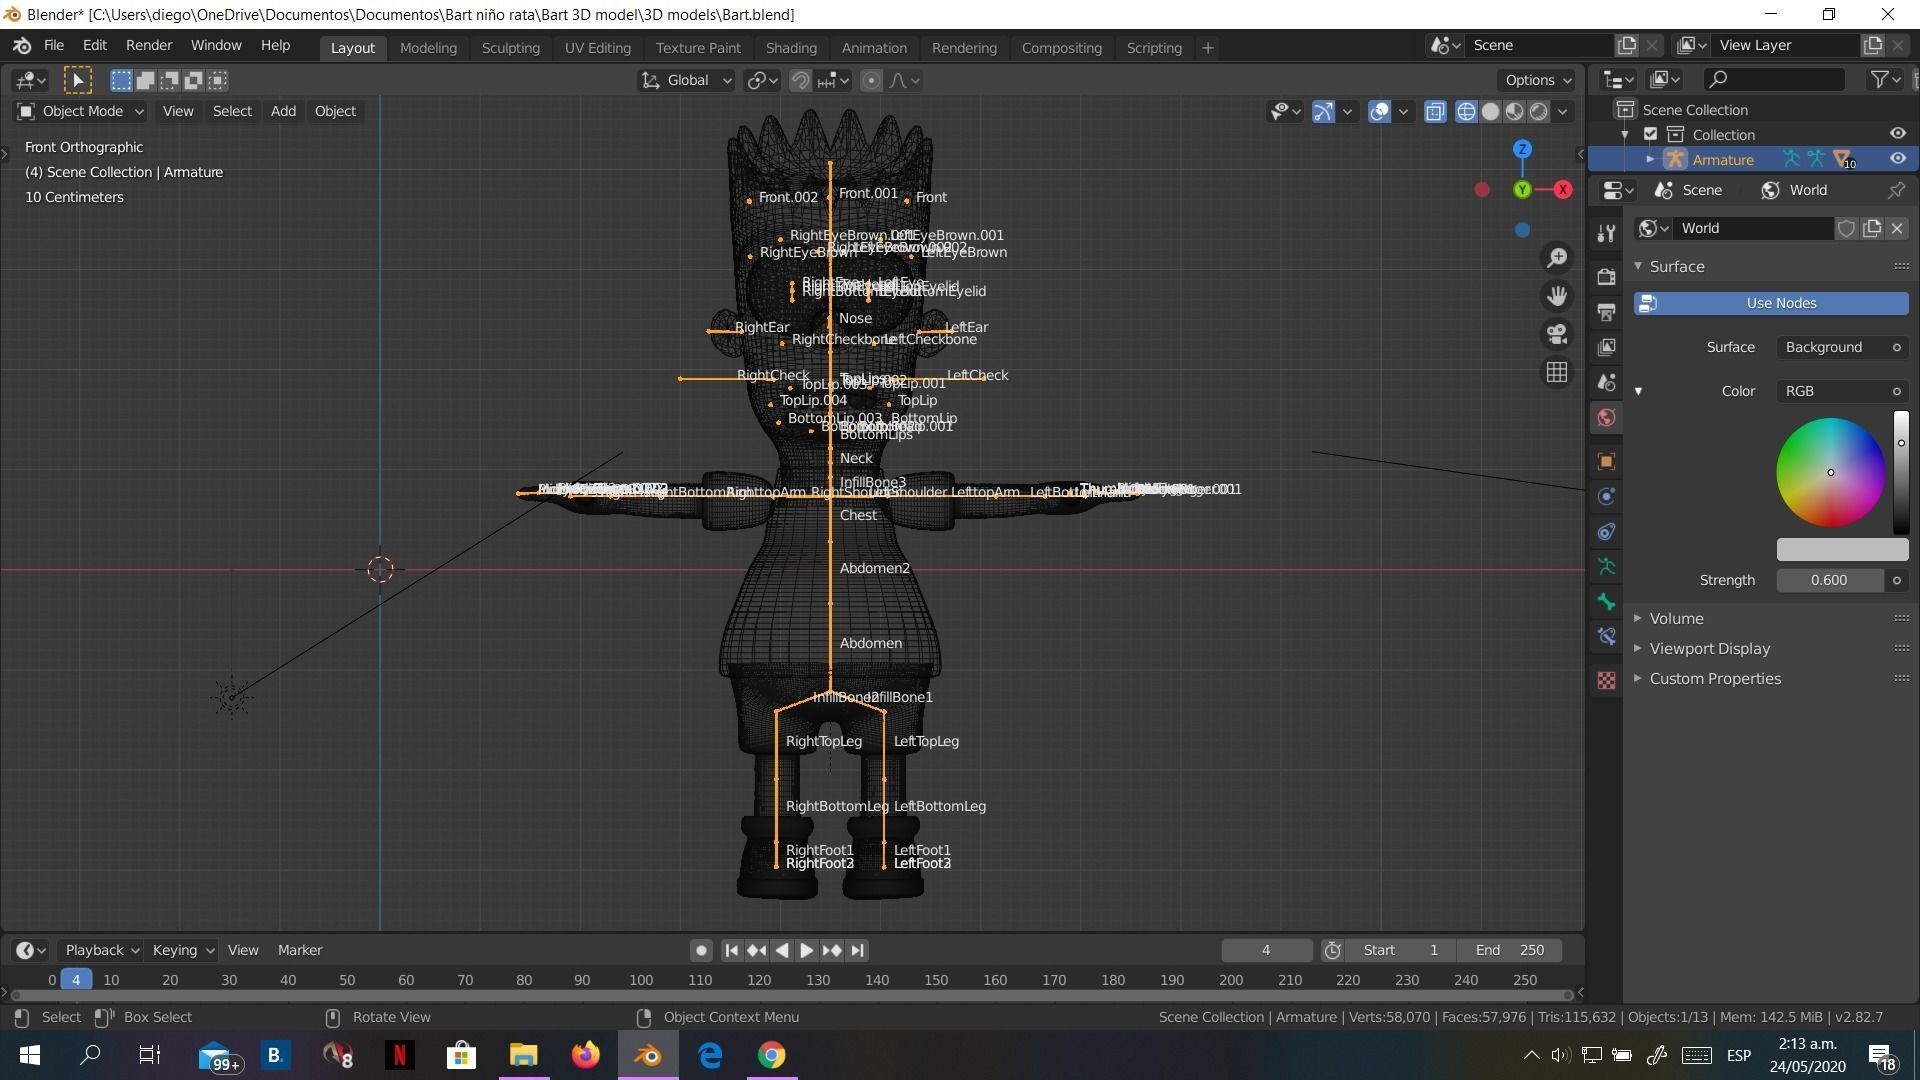Click new World datablock copy button
The height and width of the screenshot is (1080, 1920).
[x=1871, y=228]
